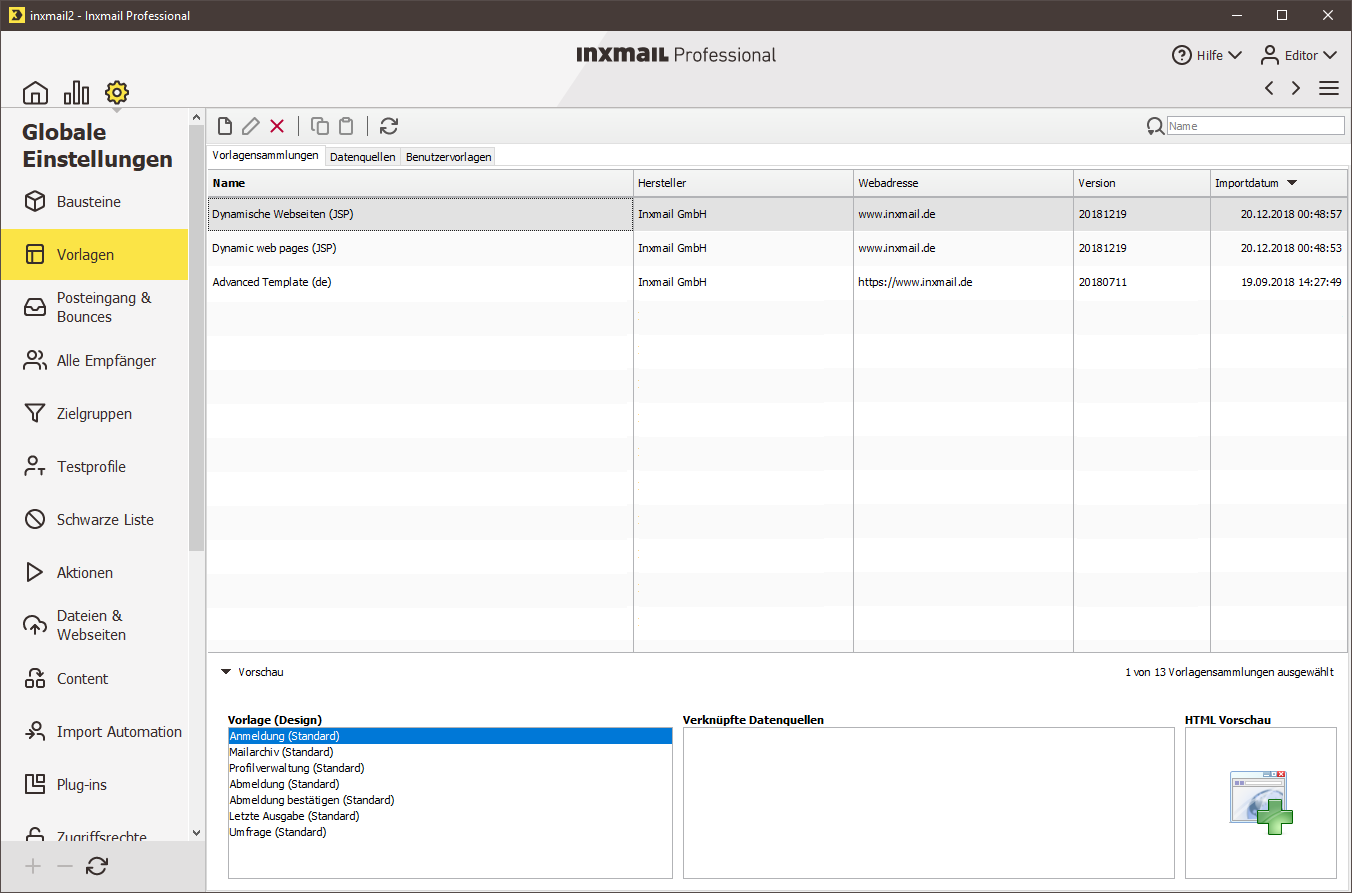The image size is (1352, 893).
Task: Switch to Vorlagensammlungen tab
Action: click(266, 156)
